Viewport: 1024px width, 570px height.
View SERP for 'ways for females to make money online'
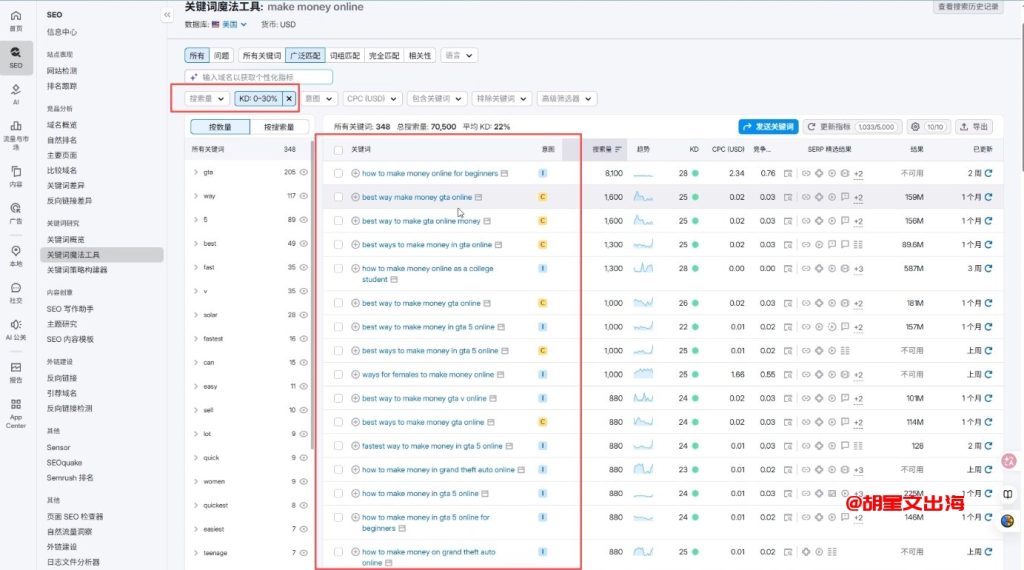tap(788, 375)
